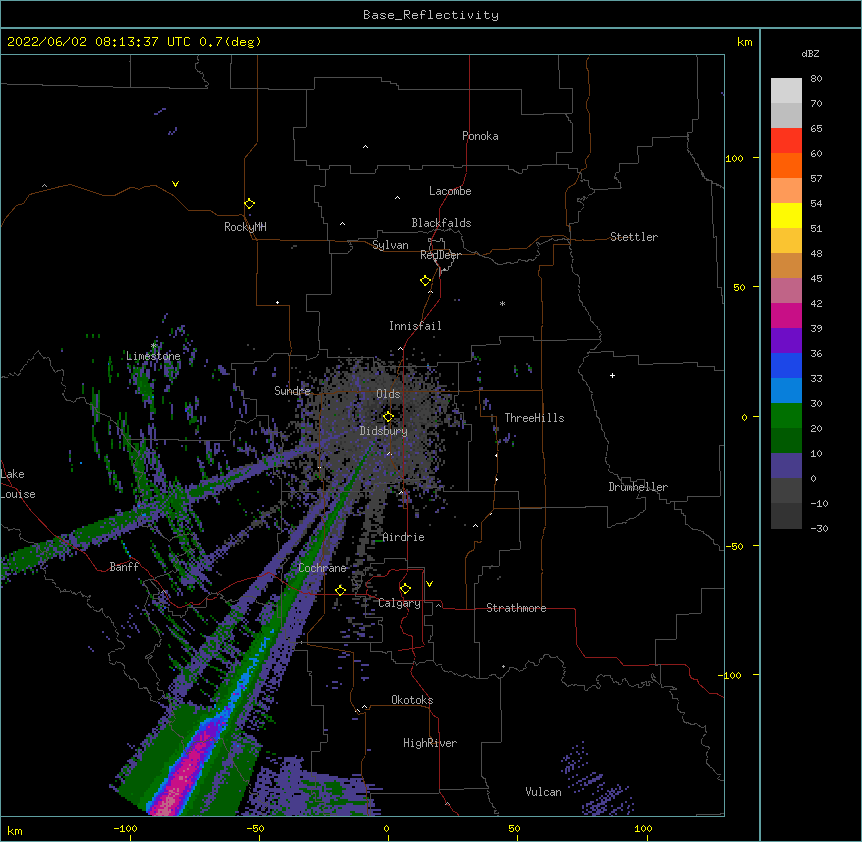
Task: Click the Stettler label
Action: click(x=634, y=237)
